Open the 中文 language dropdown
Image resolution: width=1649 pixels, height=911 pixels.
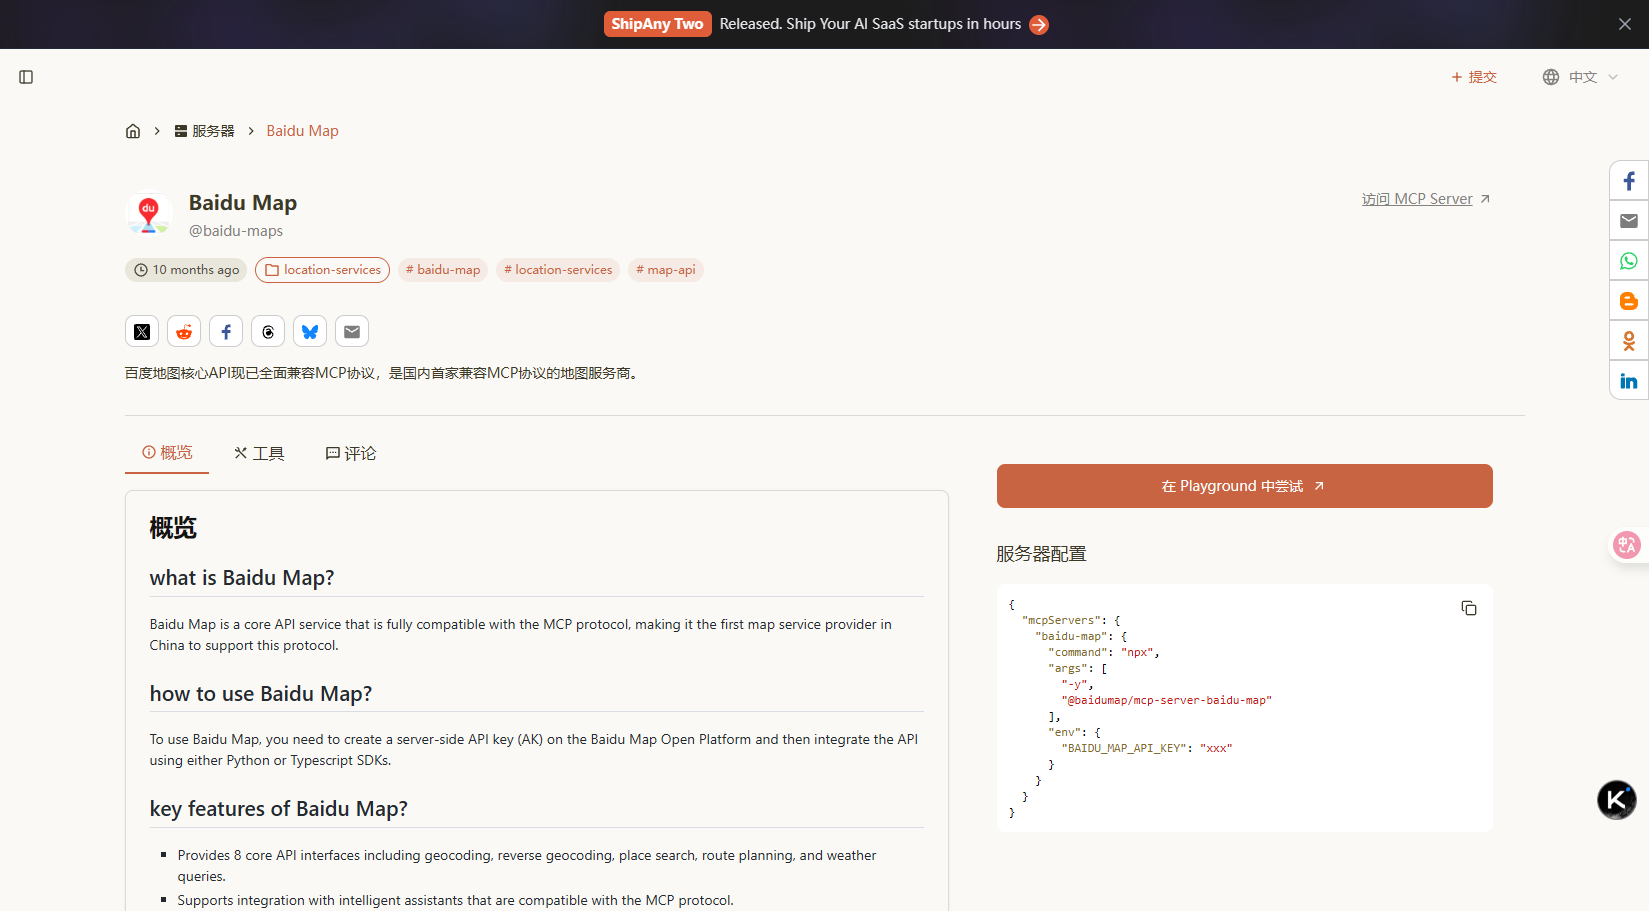click(x=1580, y=77)
